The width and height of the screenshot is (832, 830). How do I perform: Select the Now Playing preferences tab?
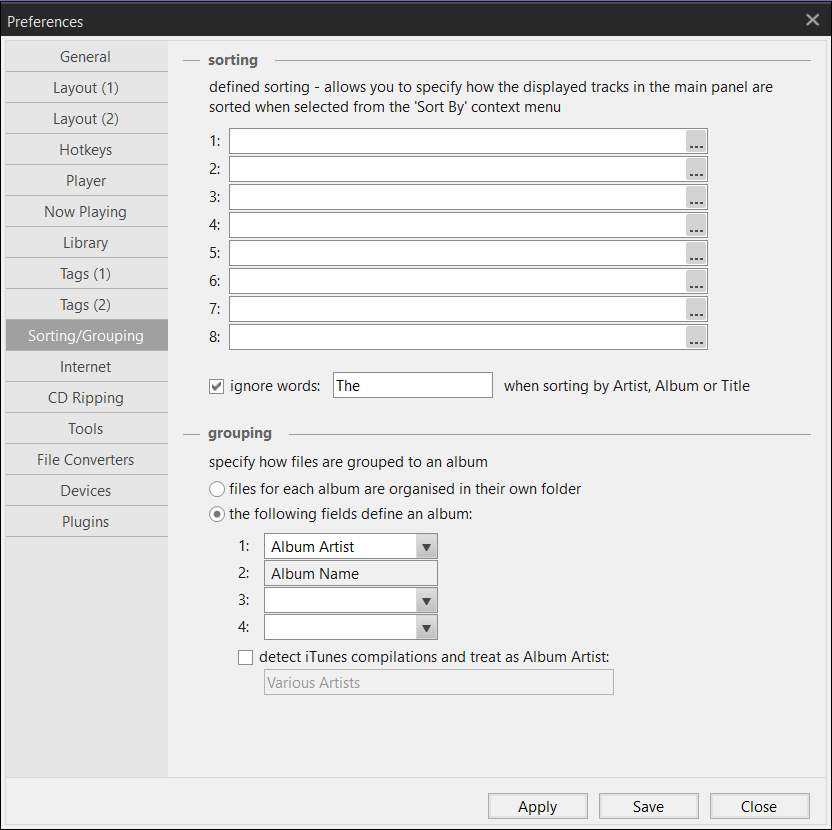(x=86, y=212)
